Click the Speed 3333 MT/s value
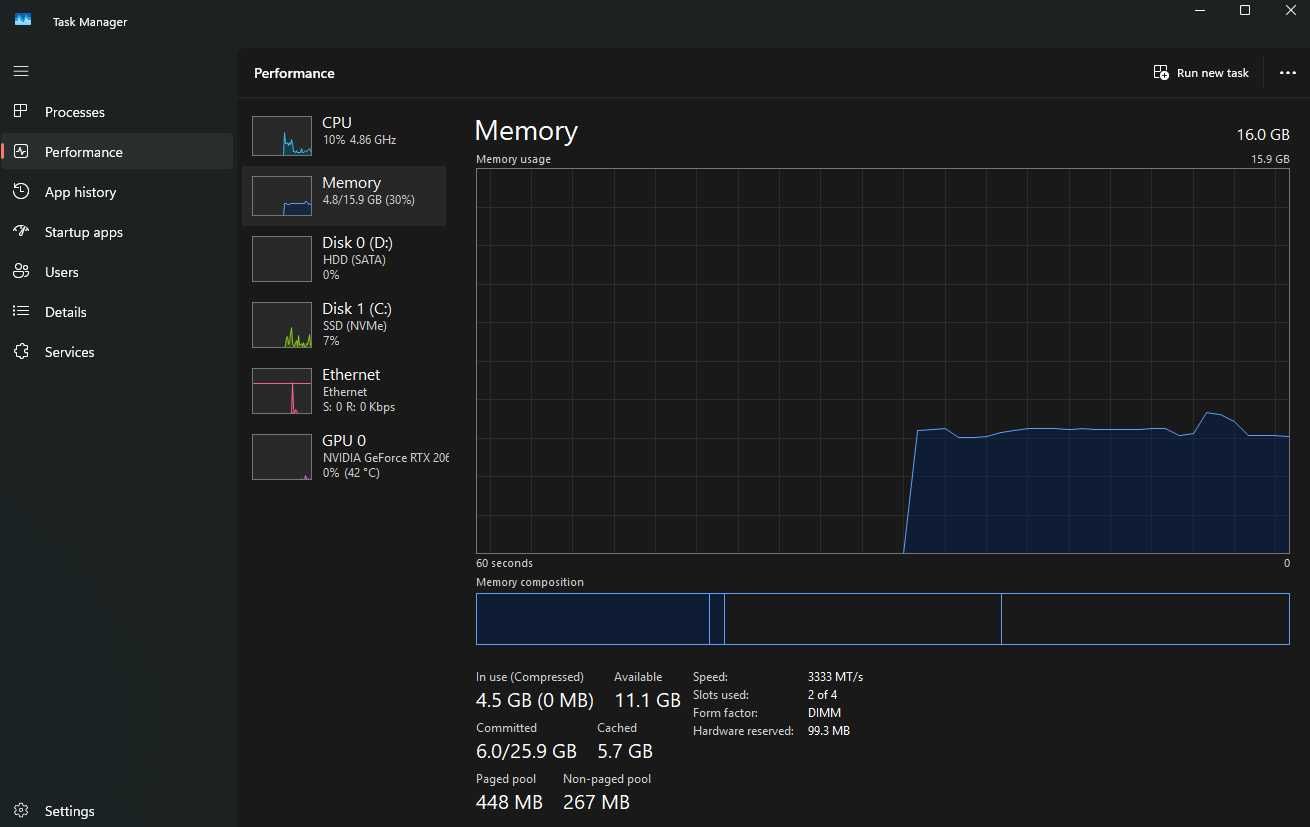Image resolution: width=1310 pixels, height=827 pixels. (x=835, y=677)
